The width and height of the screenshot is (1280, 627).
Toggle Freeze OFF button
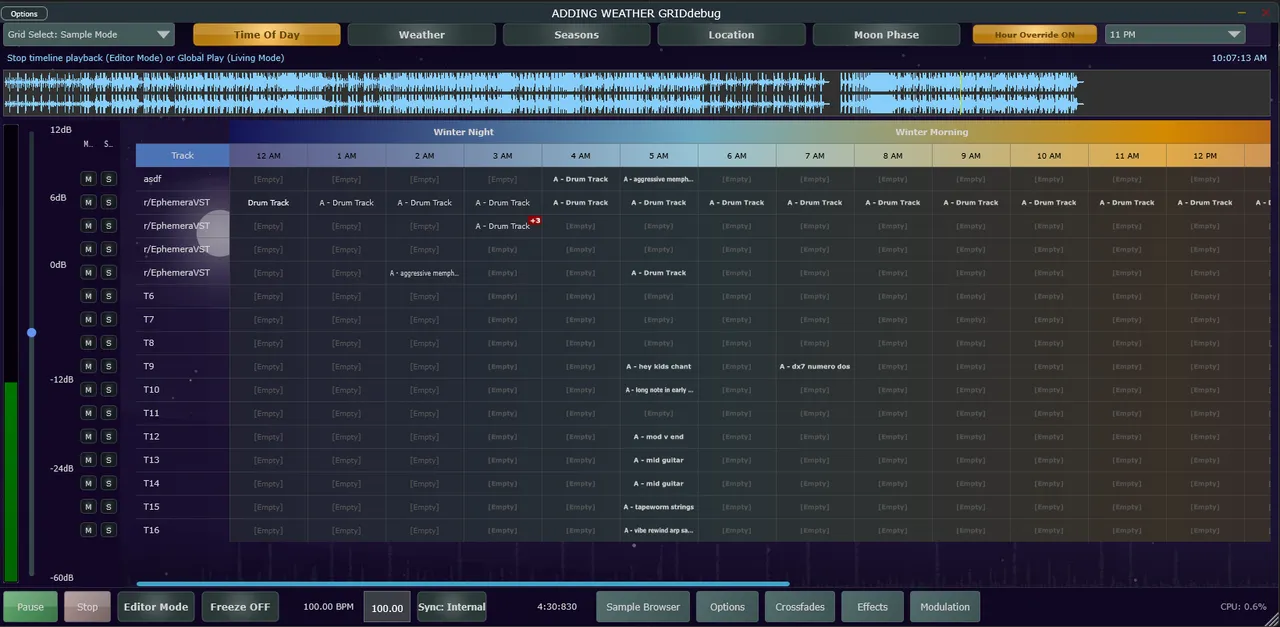240,607
